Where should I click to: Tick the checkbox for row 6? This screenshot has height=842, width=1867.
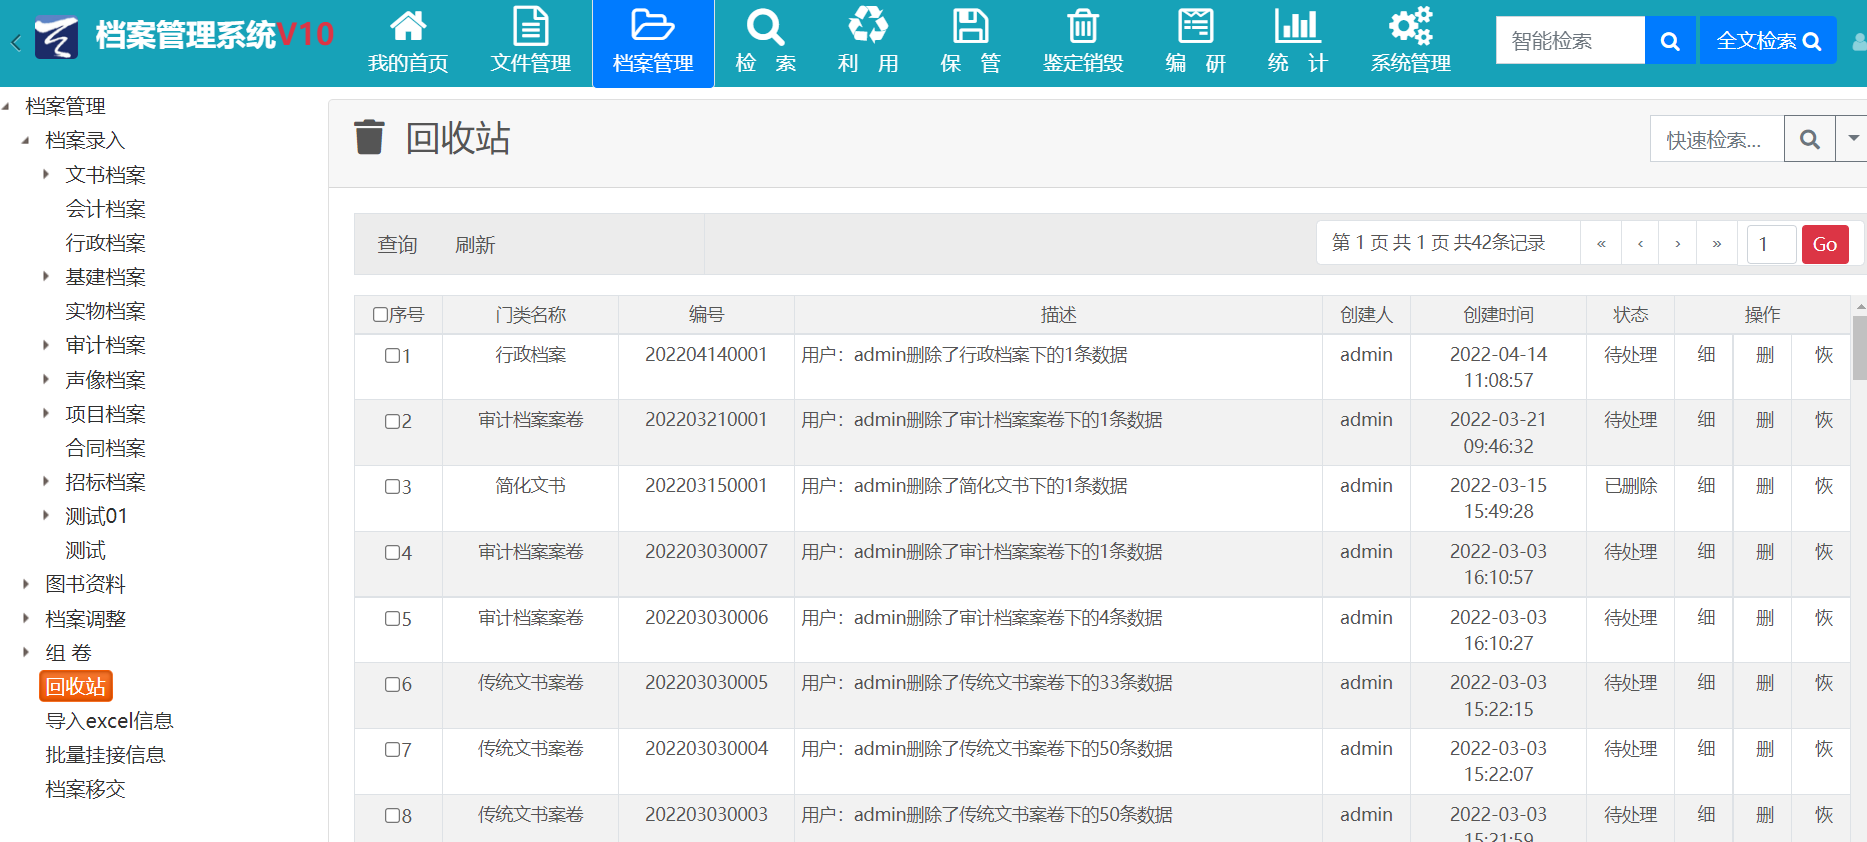coord(392,685)
